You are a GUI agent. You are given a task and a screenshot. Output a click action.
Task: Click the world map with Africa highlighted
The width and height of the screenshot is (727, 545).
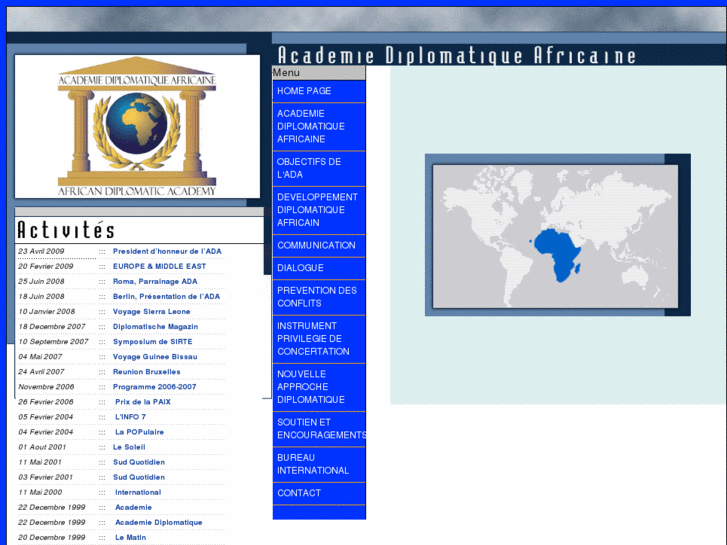pyautogui.click(x=555, y=236)
